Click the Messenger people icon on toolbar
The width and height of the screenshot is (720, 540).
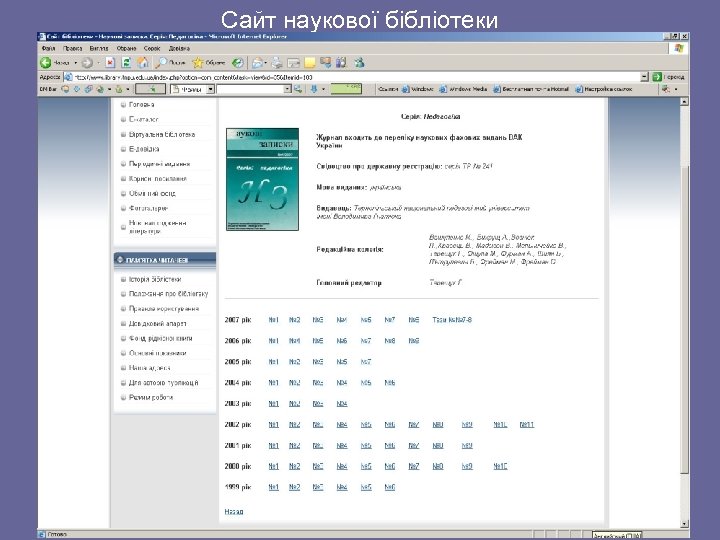[326, 62]
